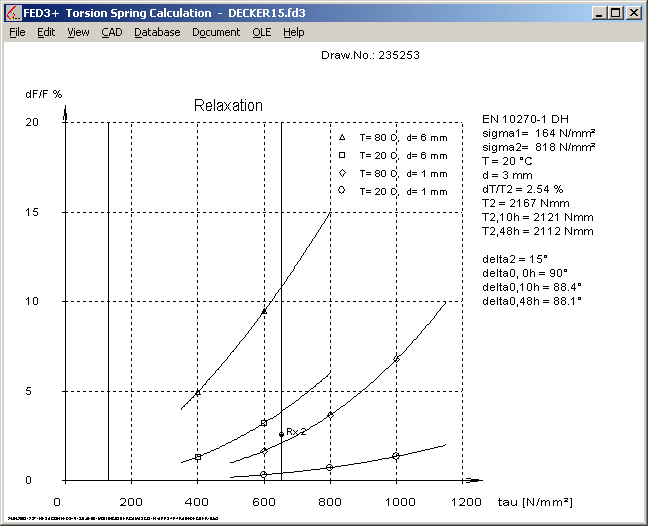Click the Relaxation chart title
The height and width of the screenshot is (526, 648).
pos(228,106)
